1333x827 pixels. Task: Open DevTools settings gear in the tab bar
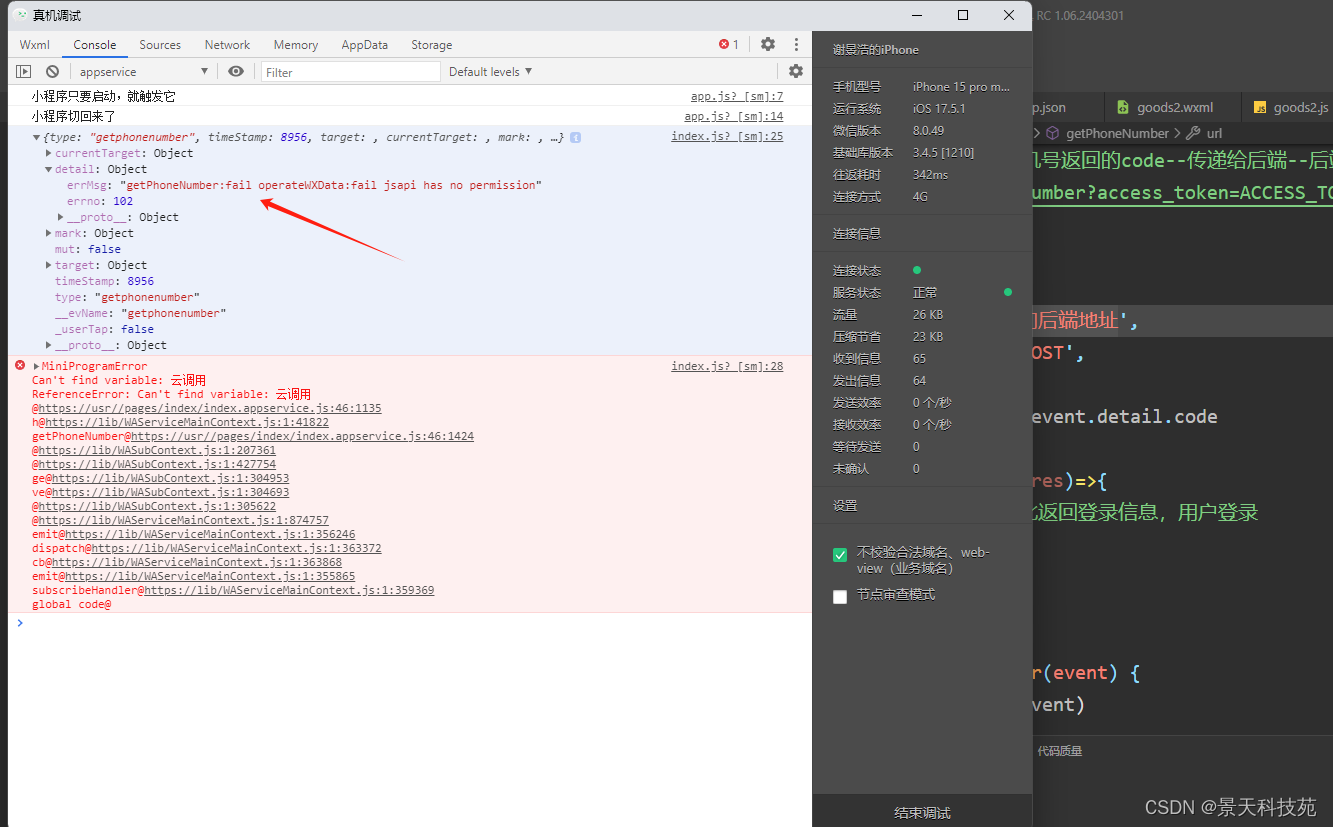point(768,44)
